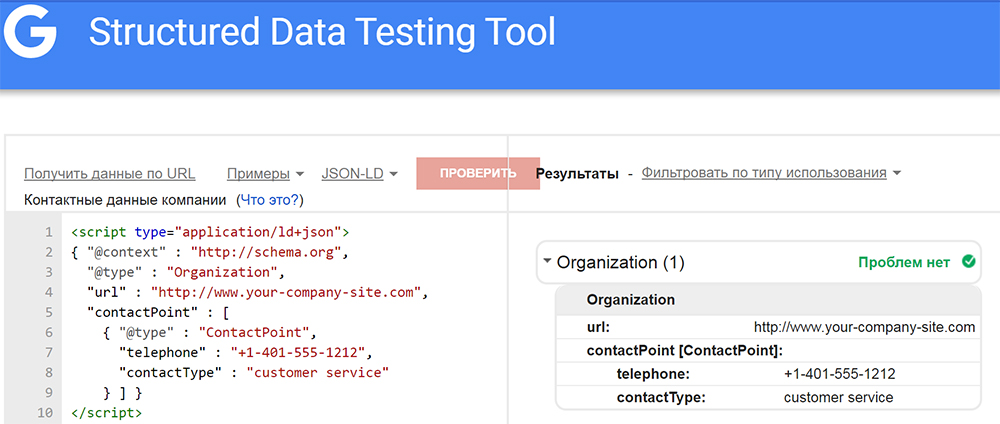The height and width of the screenshot is (424, 1000).
Task: Expand Фильтровать по типу использования filter
Action: pyautogui.click(x=771, y=173)
